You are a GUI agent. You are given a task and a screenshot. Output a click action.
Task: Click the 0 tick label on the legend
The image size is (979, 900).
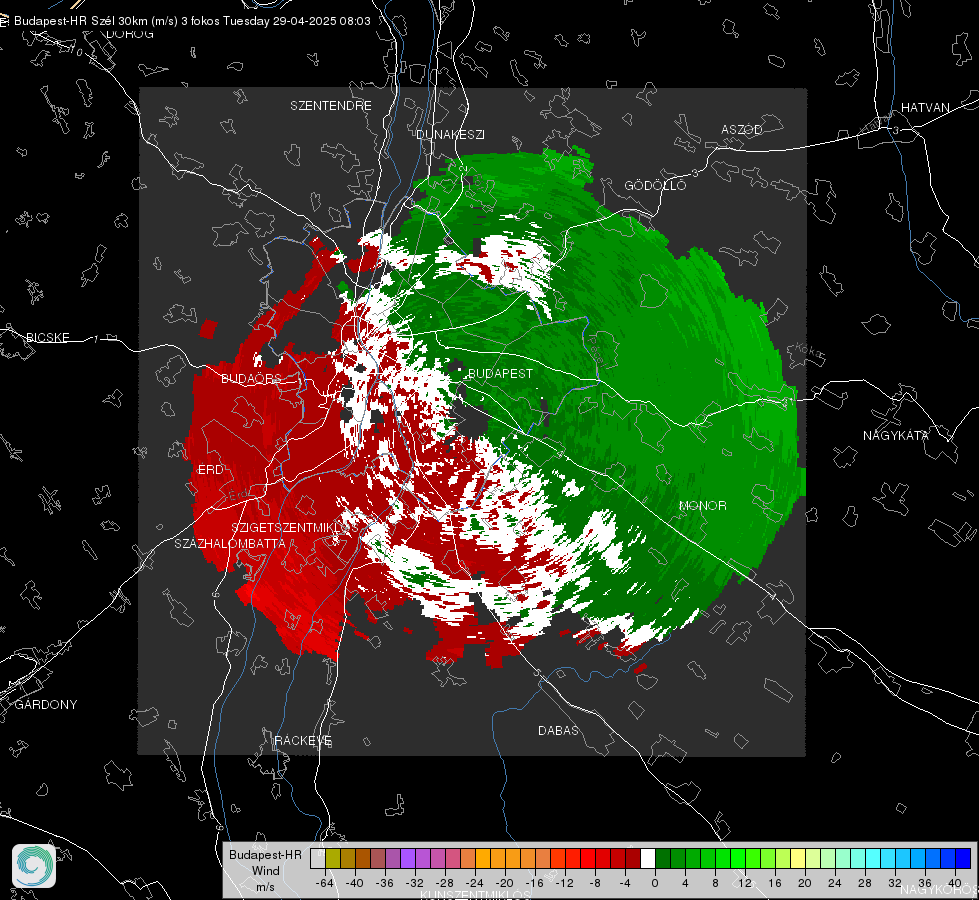point(655,883)
